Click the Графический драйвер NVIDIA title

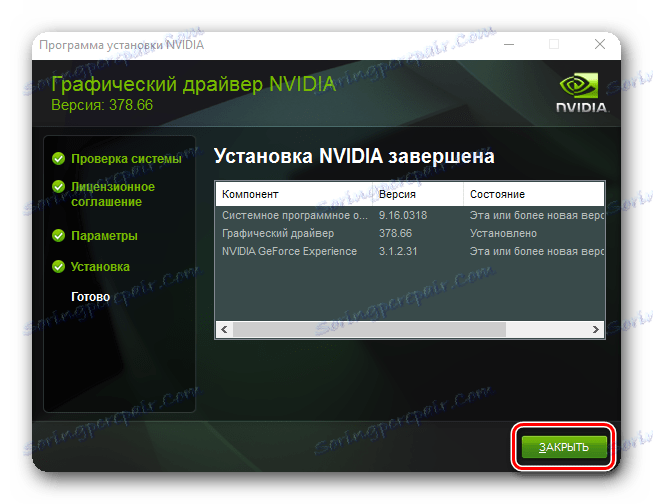pyautogui.click(x=193, y=85)
